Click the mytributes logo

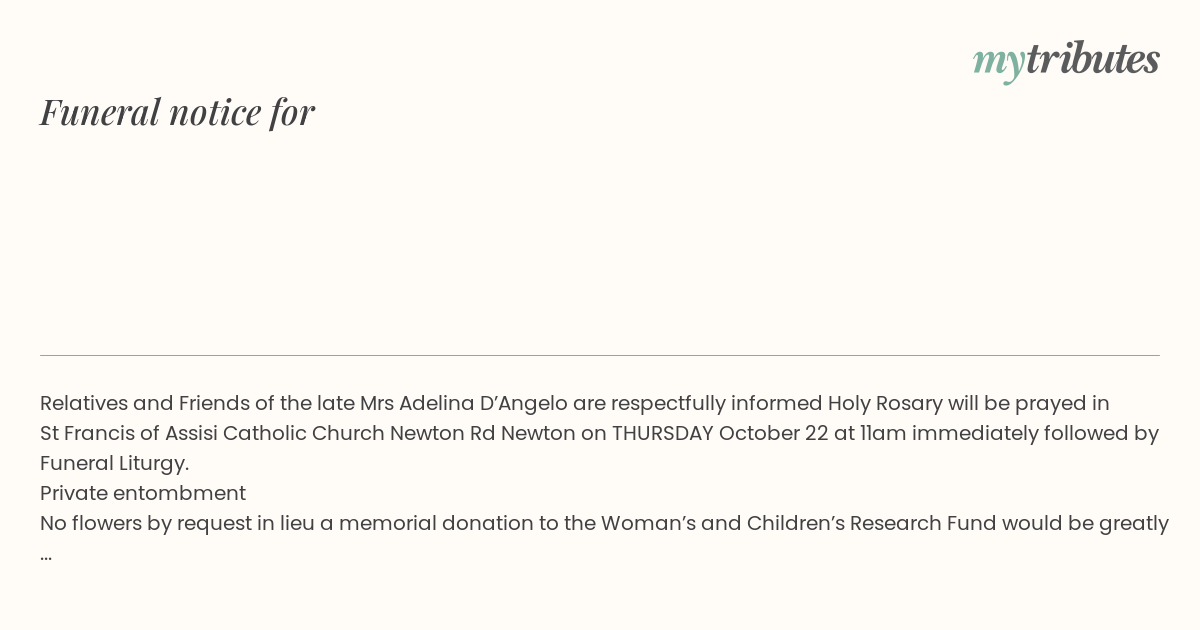click(x=1066, y=60)
